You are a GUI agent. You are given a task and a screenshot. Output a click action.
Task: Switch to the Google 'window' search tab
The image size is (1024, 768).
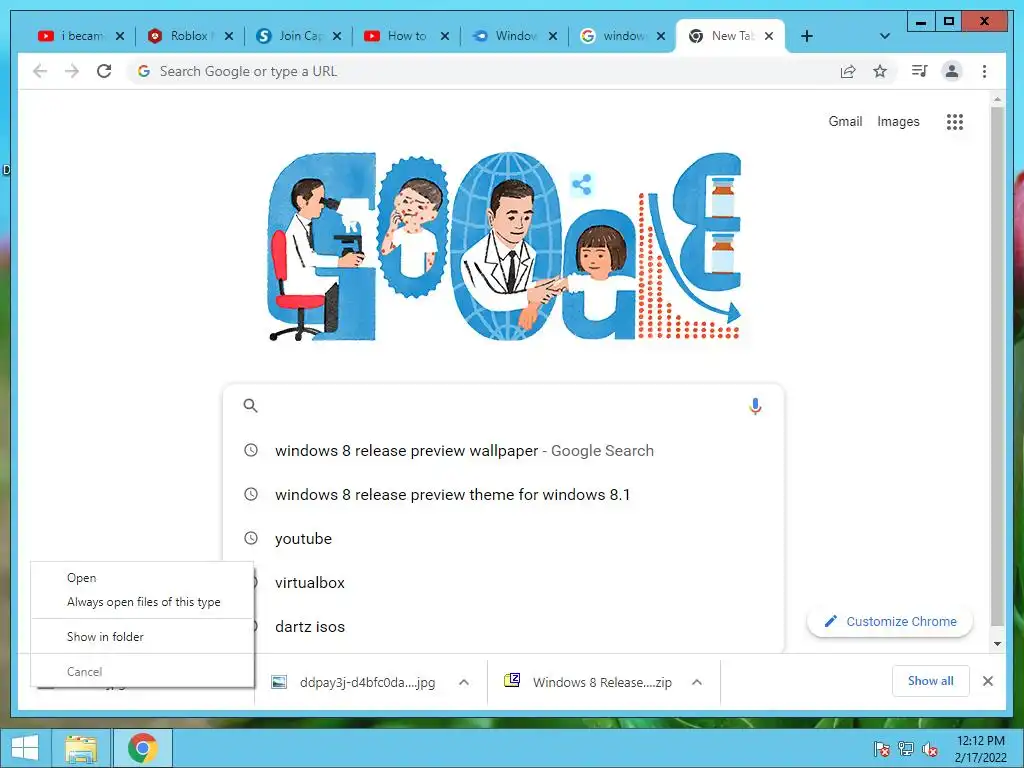(x=613, y=36)
